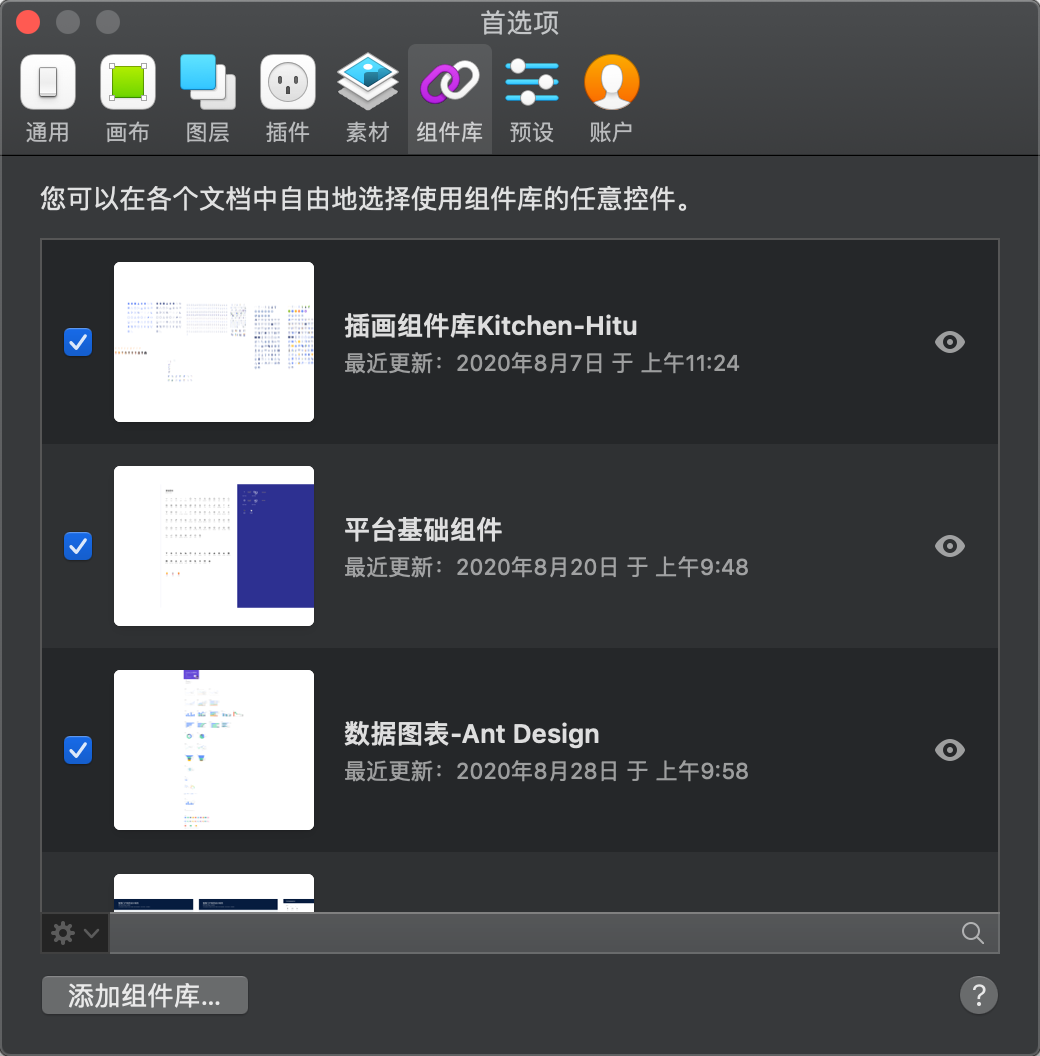This screenshot has height=1056, width=1040.
Task: Open the gear settings dropdown menu
Action: (74, 933)
